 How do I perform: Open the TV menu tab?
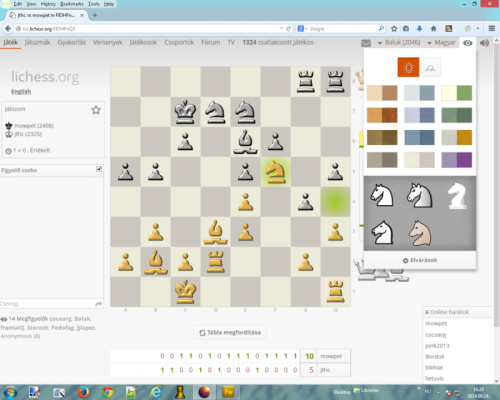point(231,42)
